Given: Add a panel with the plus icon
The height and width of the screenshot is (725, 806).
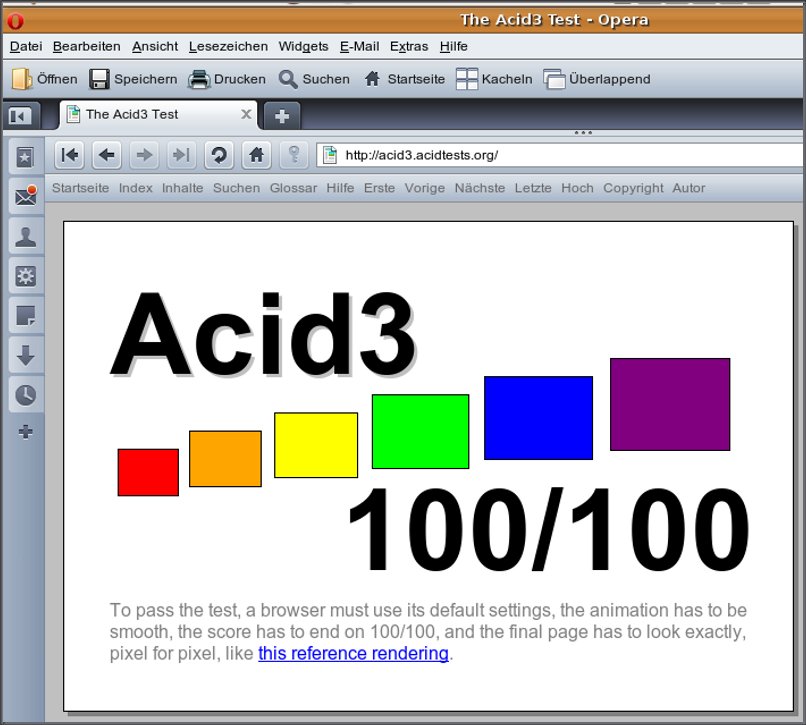Looking at the screenshot, I should [x=25, y=432].
